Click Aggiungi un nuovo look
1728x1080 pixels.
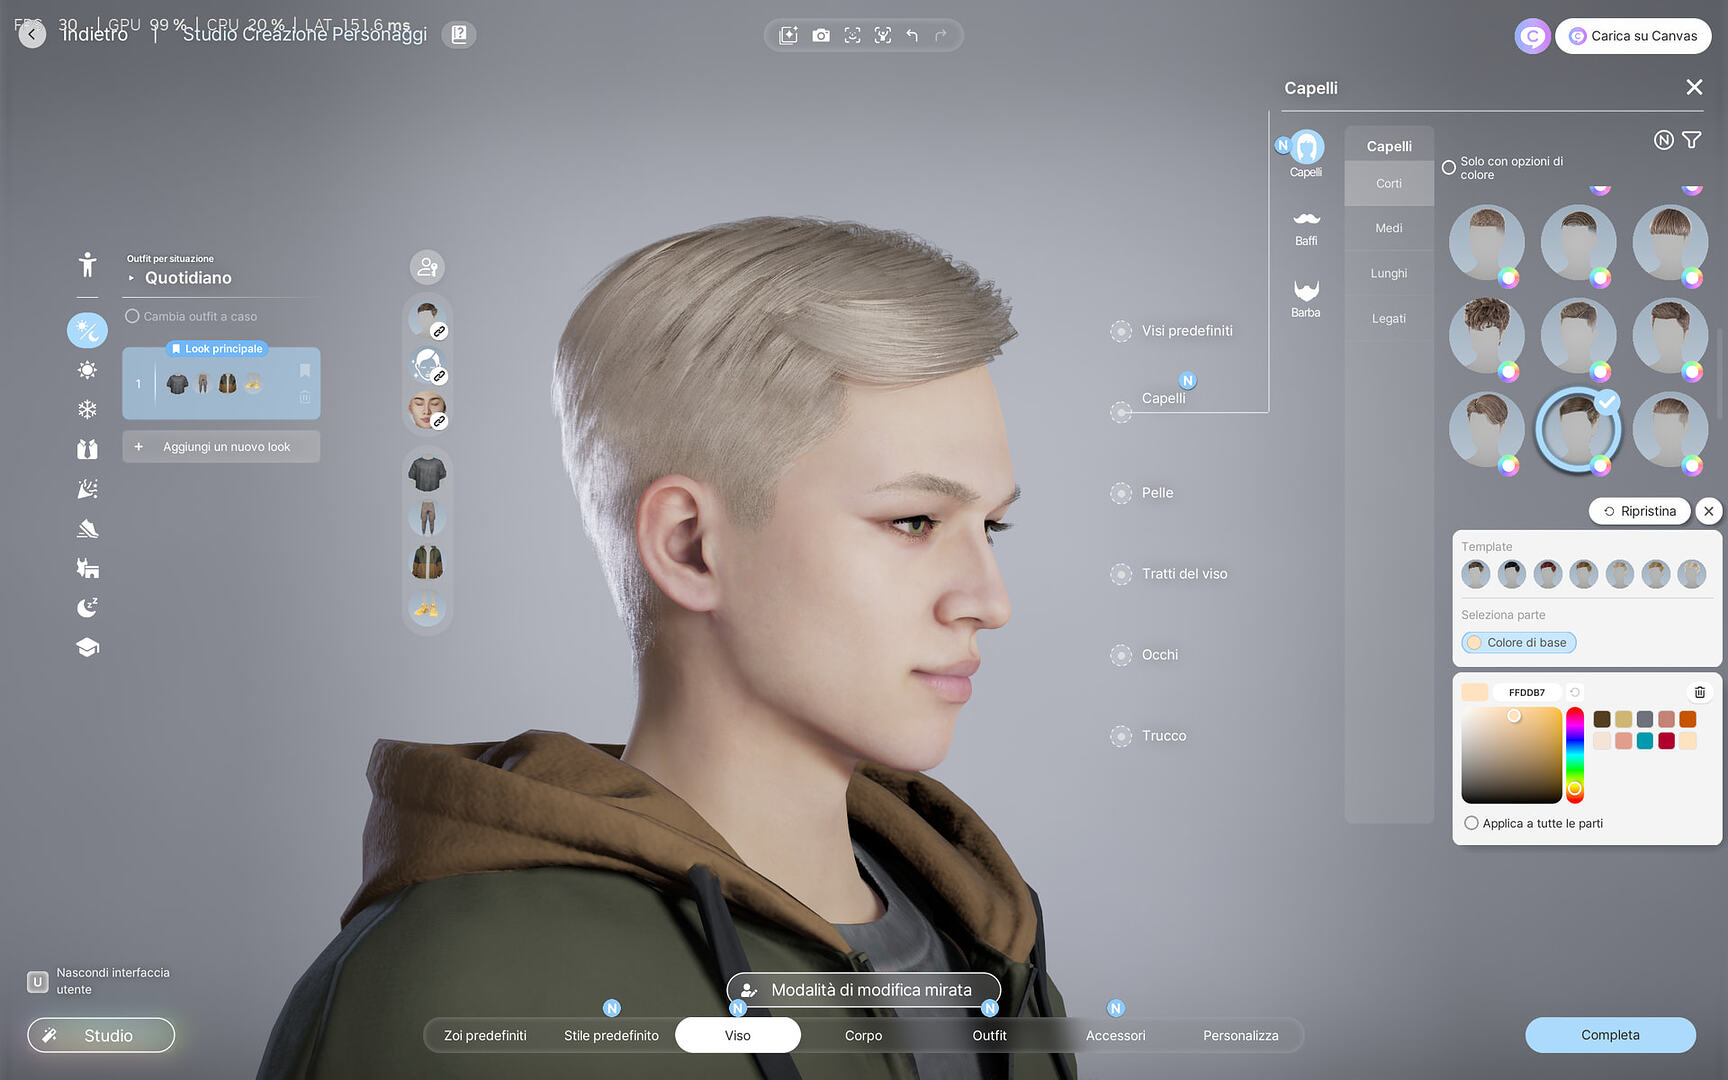[x=221, y=447]
